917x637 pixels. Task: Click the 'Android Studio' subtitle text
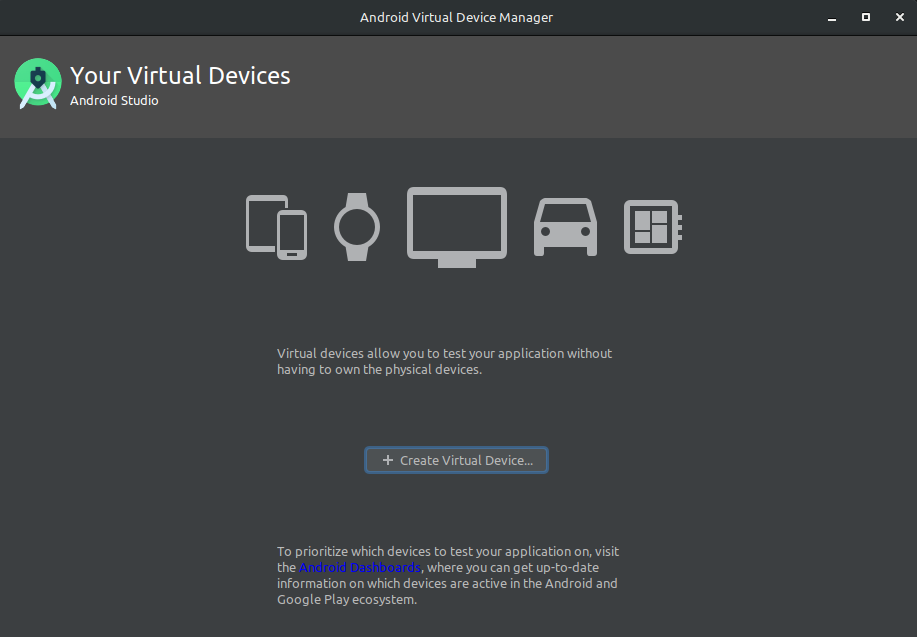point(114,101)
